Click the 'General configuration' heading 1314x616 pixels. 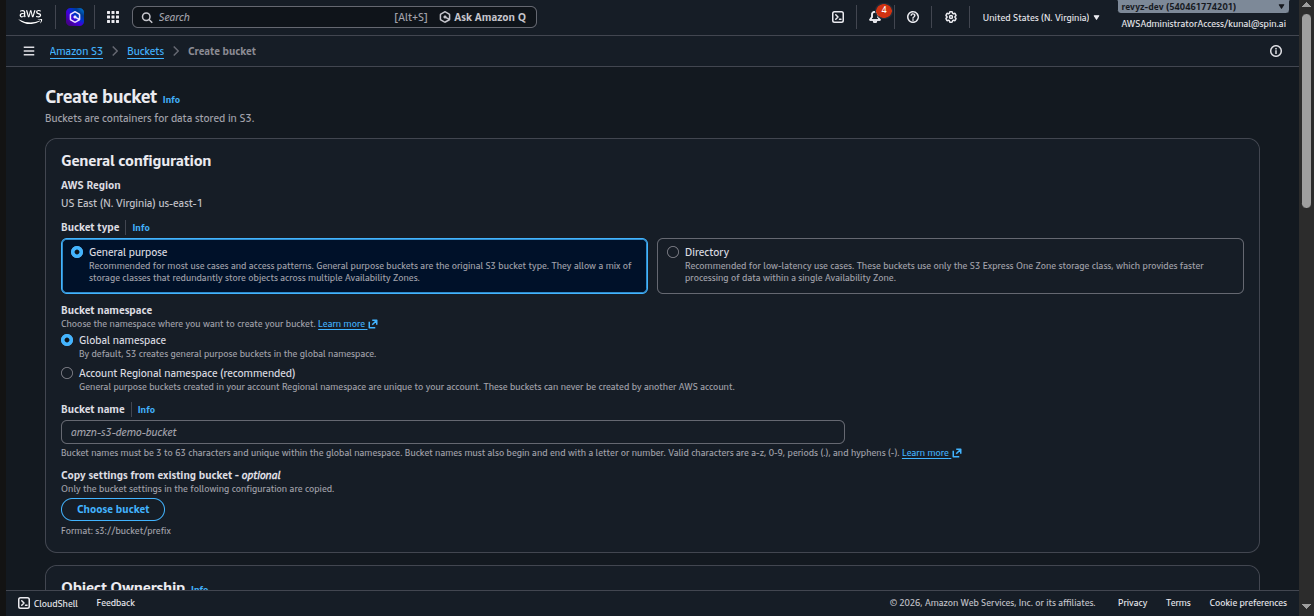[x=136, y=161]
